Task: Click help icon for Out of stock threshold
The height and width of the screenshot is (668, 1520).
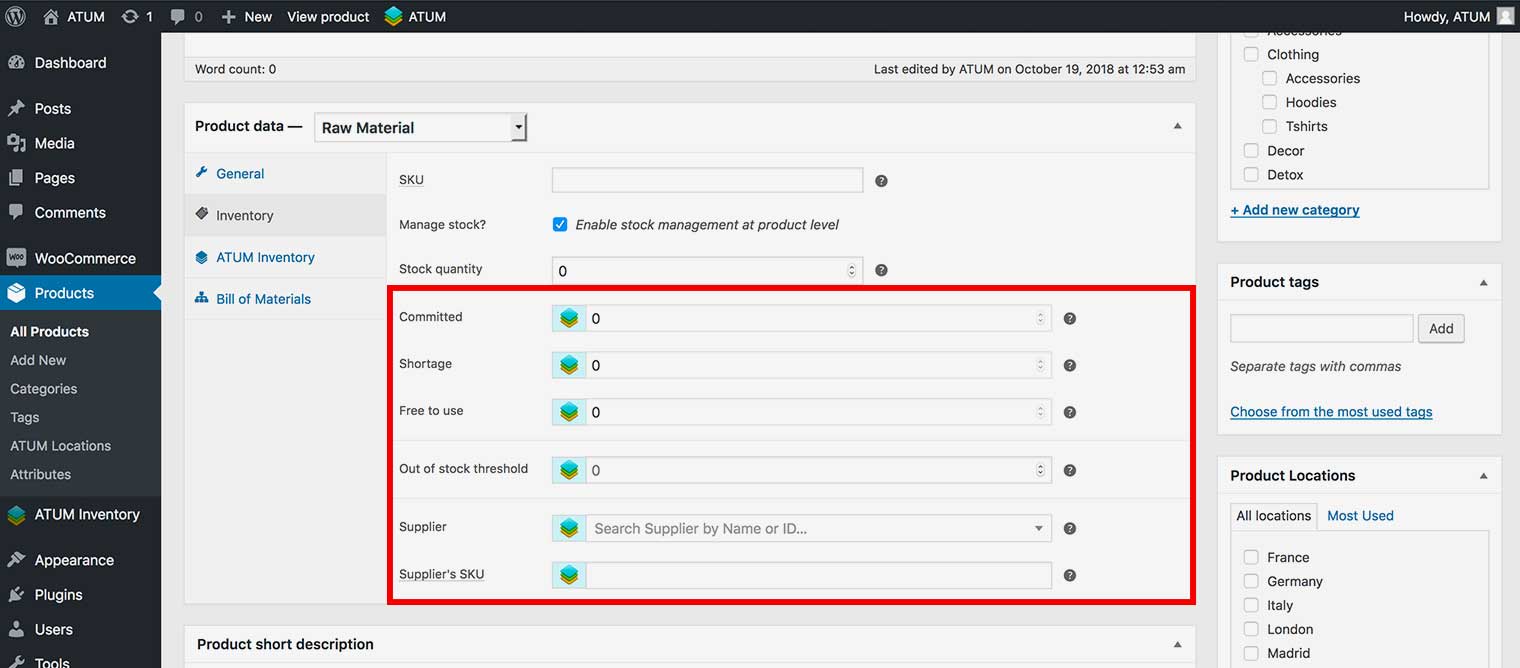Action: (1069, 470)
